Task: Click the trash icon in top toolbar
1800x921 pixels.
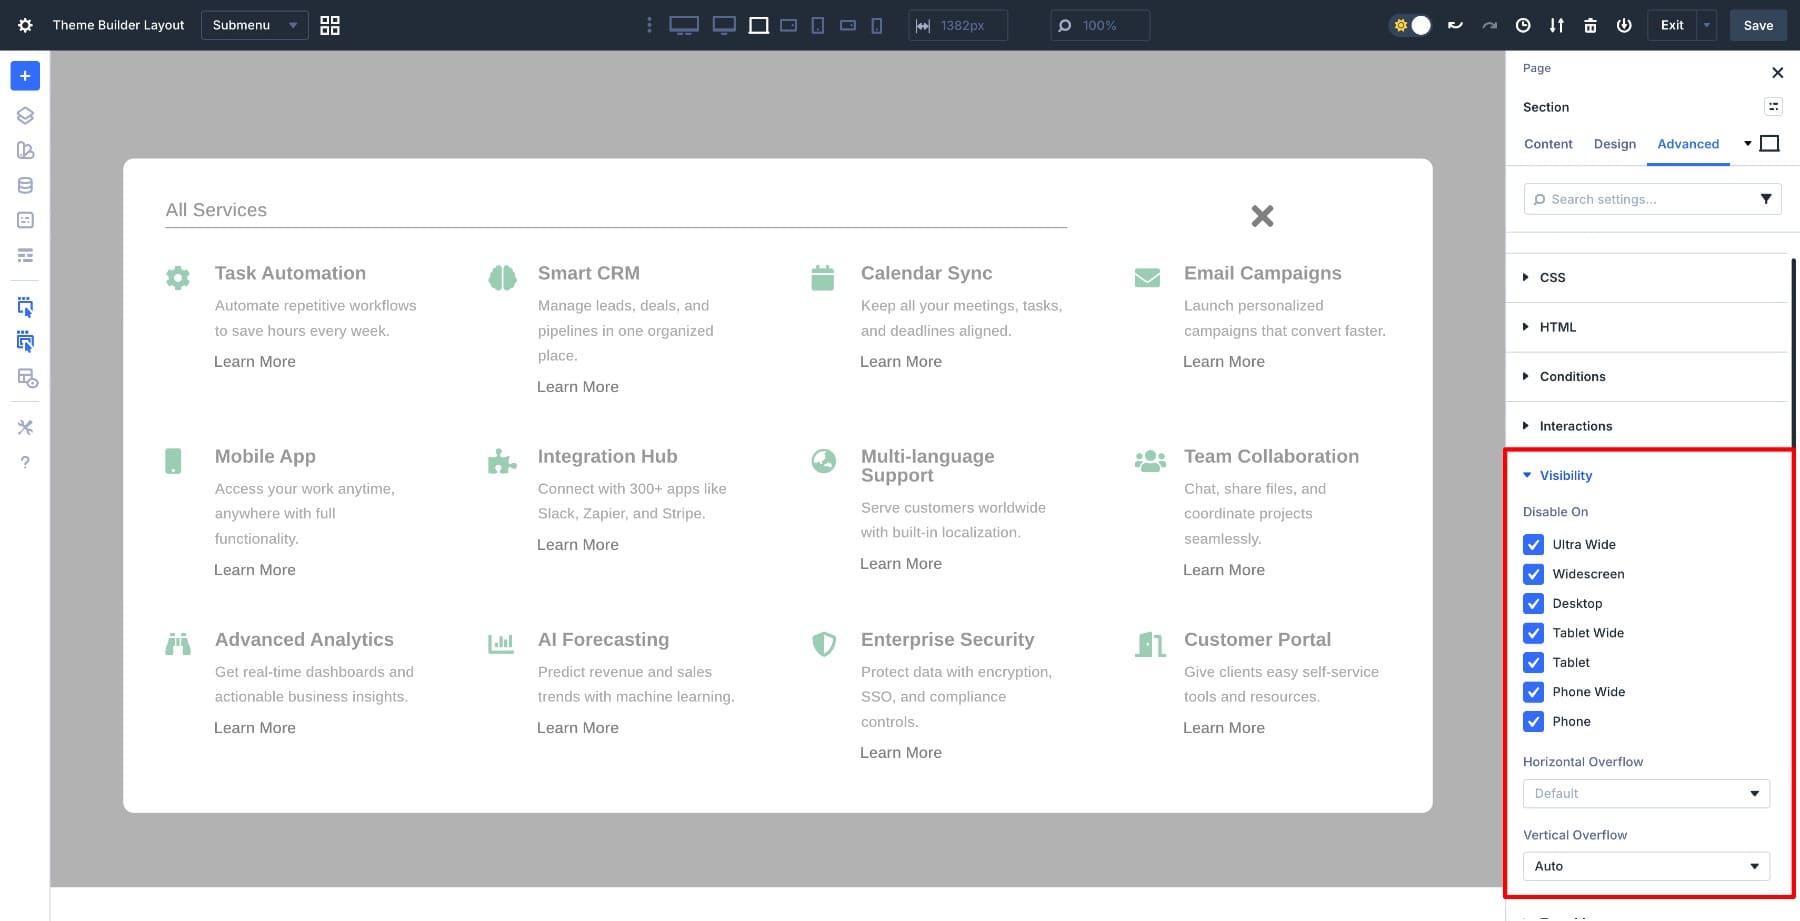Action: point(1590,25)
